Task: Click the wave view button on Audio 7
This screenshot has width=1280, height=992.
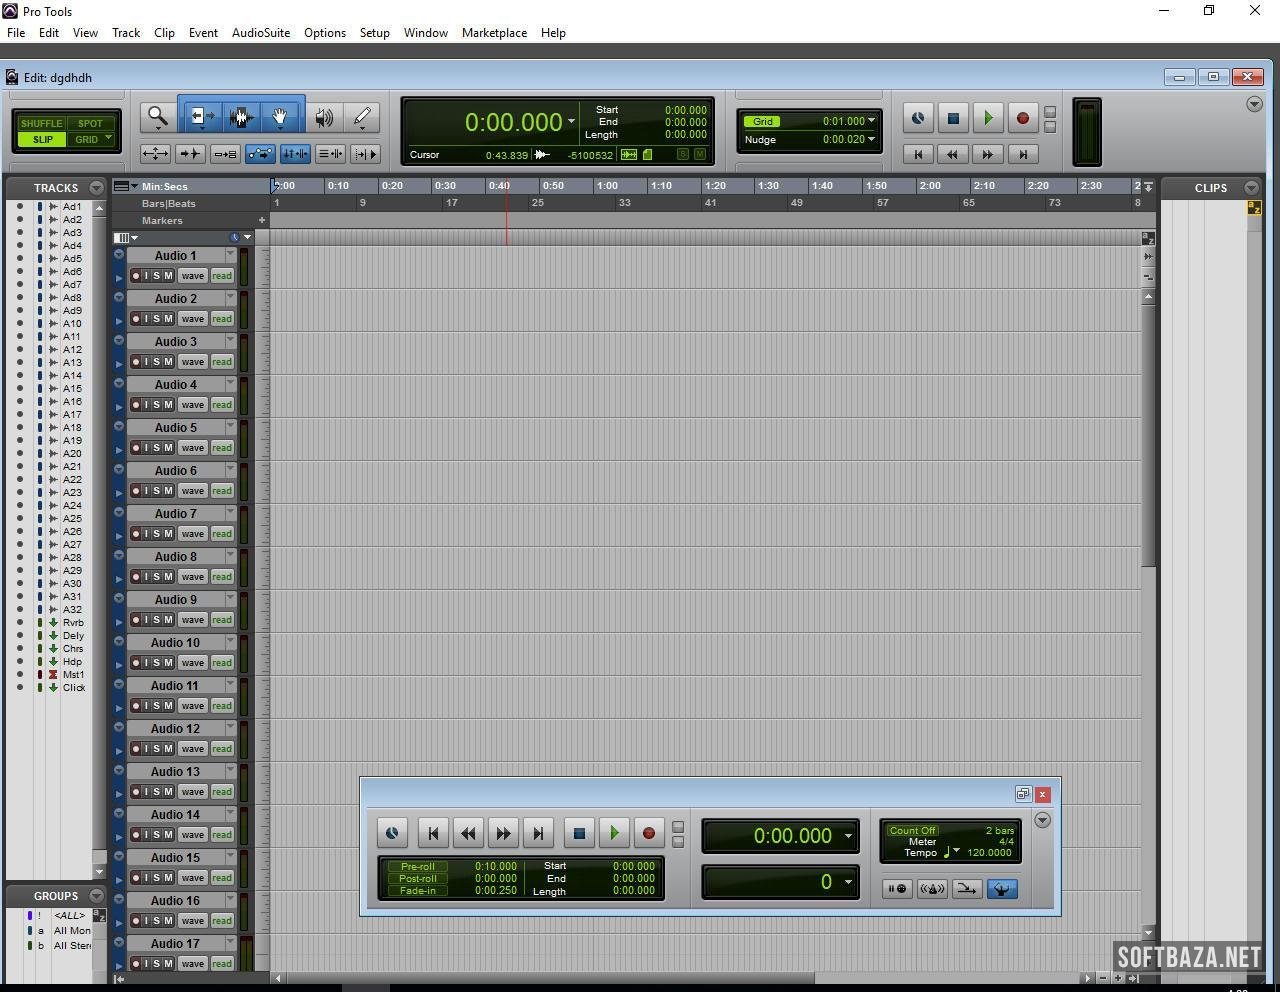Action: click(x=192, y=534)
